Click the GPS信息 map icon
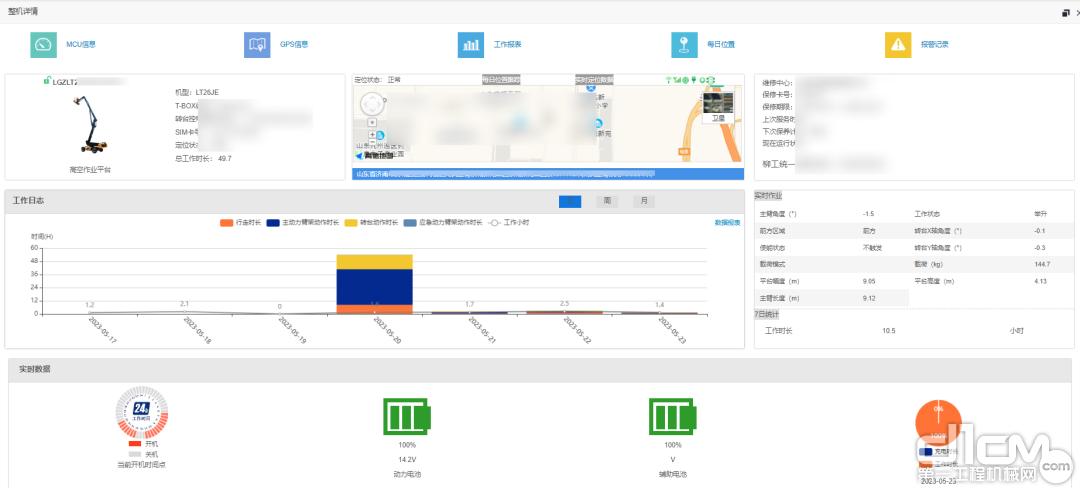 (257, 45)
